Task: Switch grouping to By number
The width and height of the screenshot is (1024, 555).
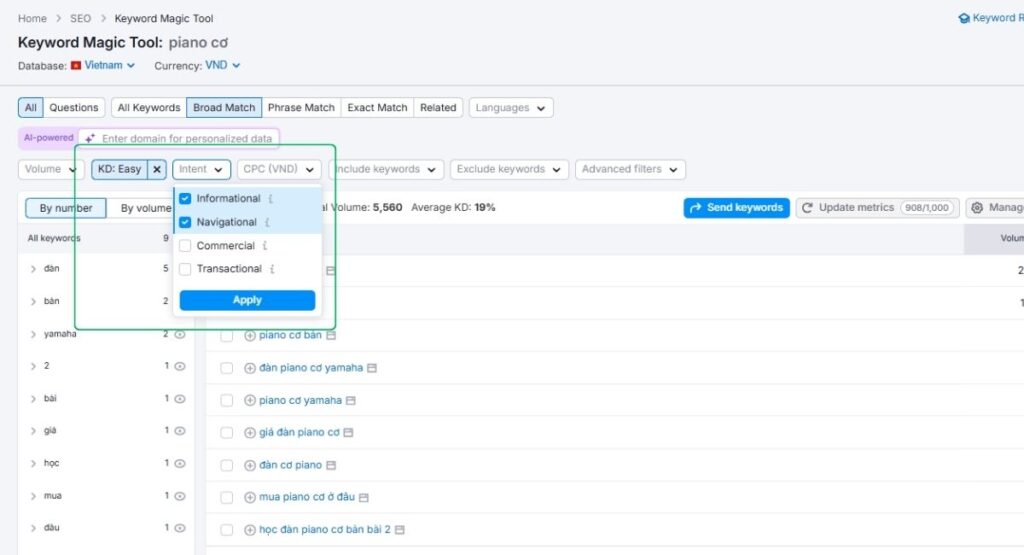Action: (66, 208)
